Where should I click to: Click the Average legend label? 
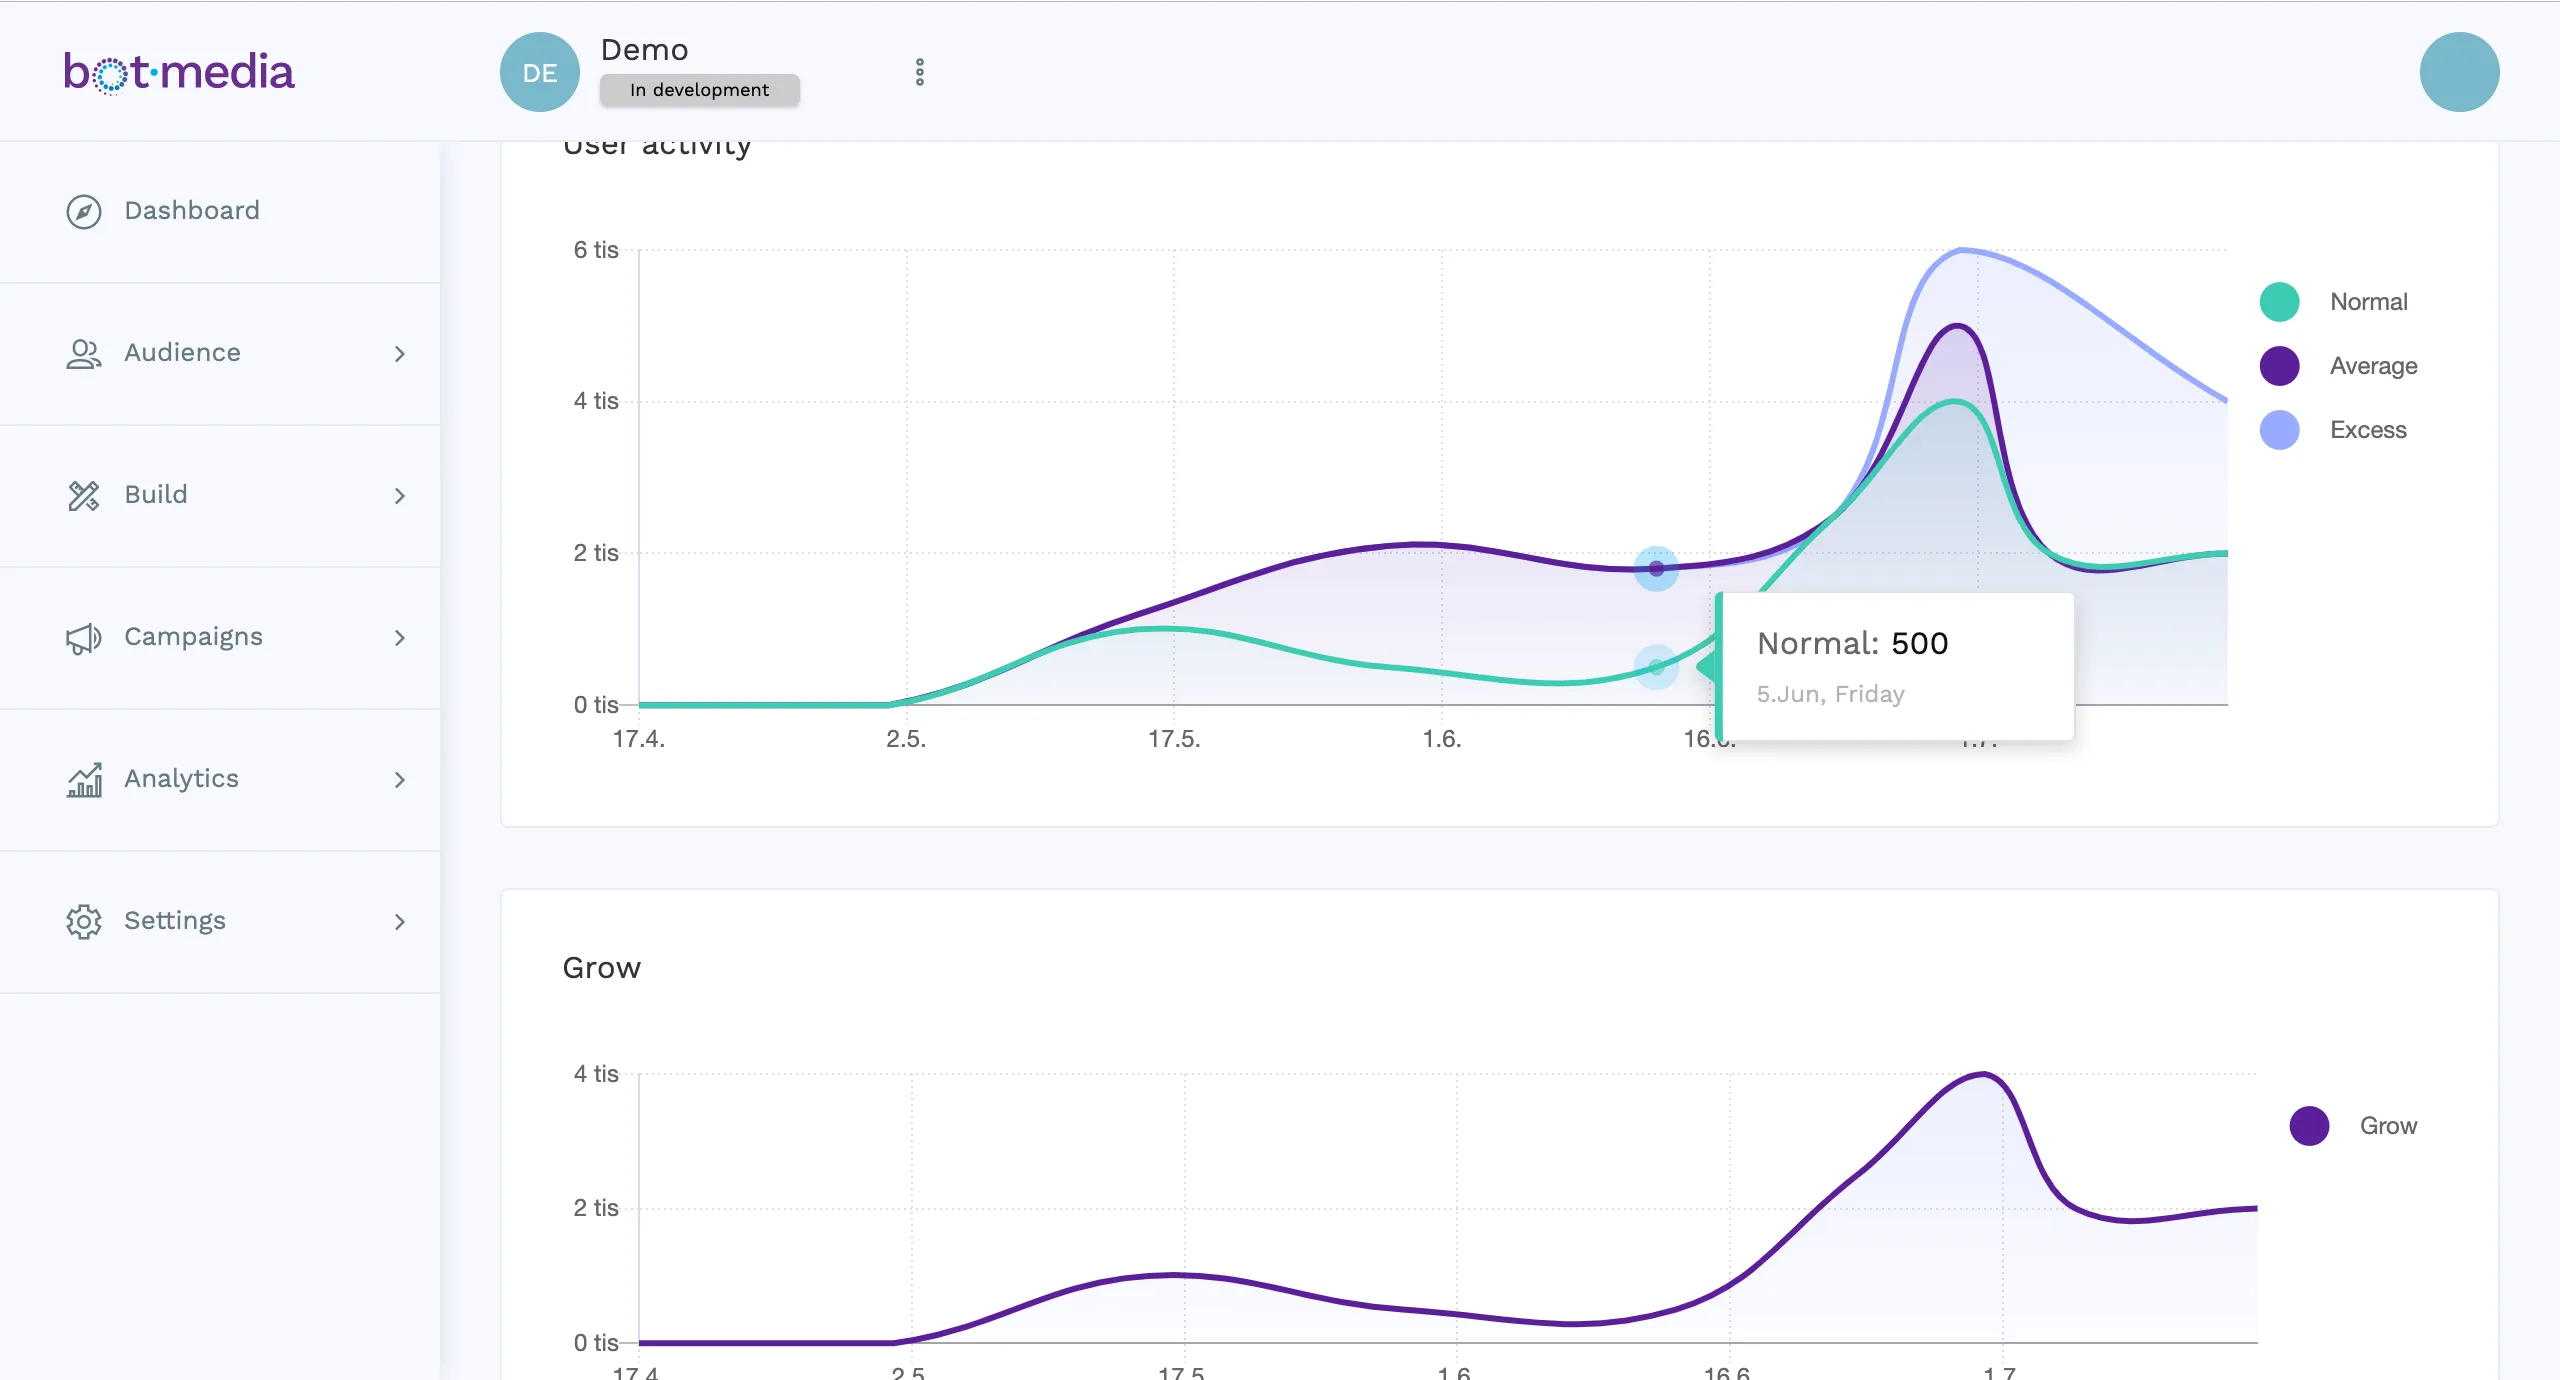(x=2373, y=365)
